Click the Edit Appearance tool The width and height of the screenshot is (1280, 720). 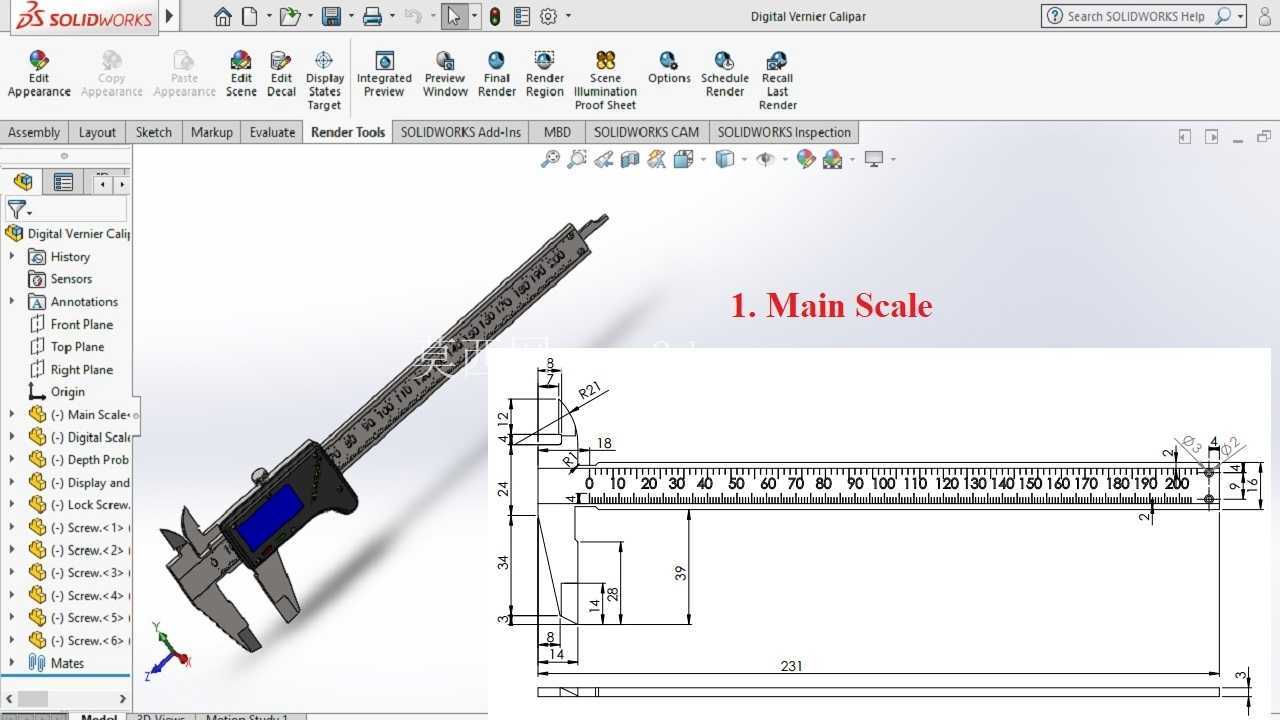tap(39, 74)
